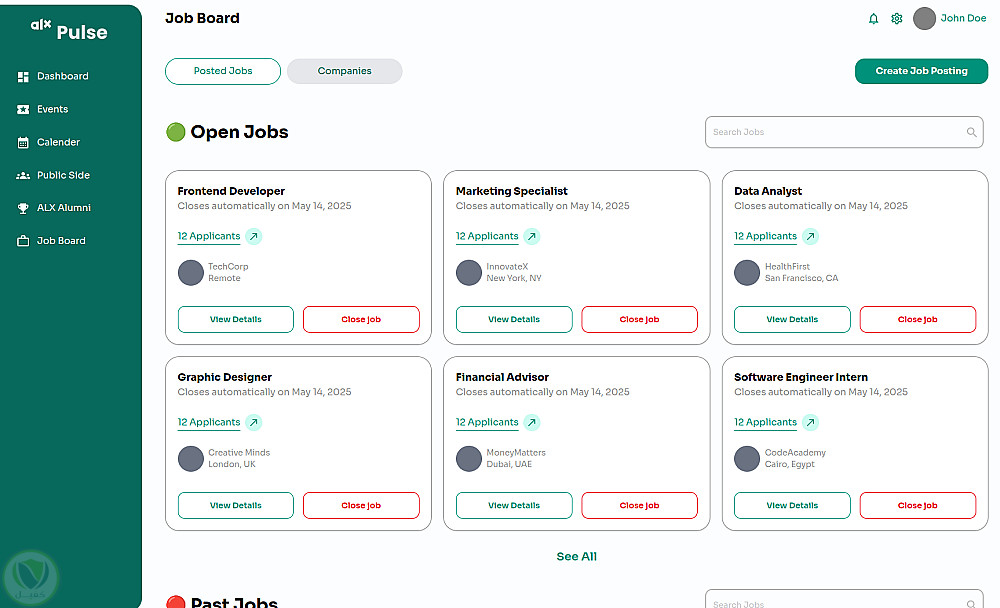The width and height of the screenshot is (1000, 608).
Task: Open the 12 Applicants link for Financial Advisor
Action: point(487,423)
